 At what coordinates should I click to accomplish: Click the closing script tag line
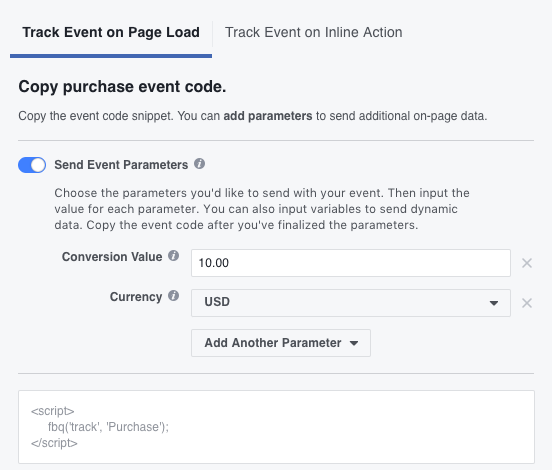(54, 443)
